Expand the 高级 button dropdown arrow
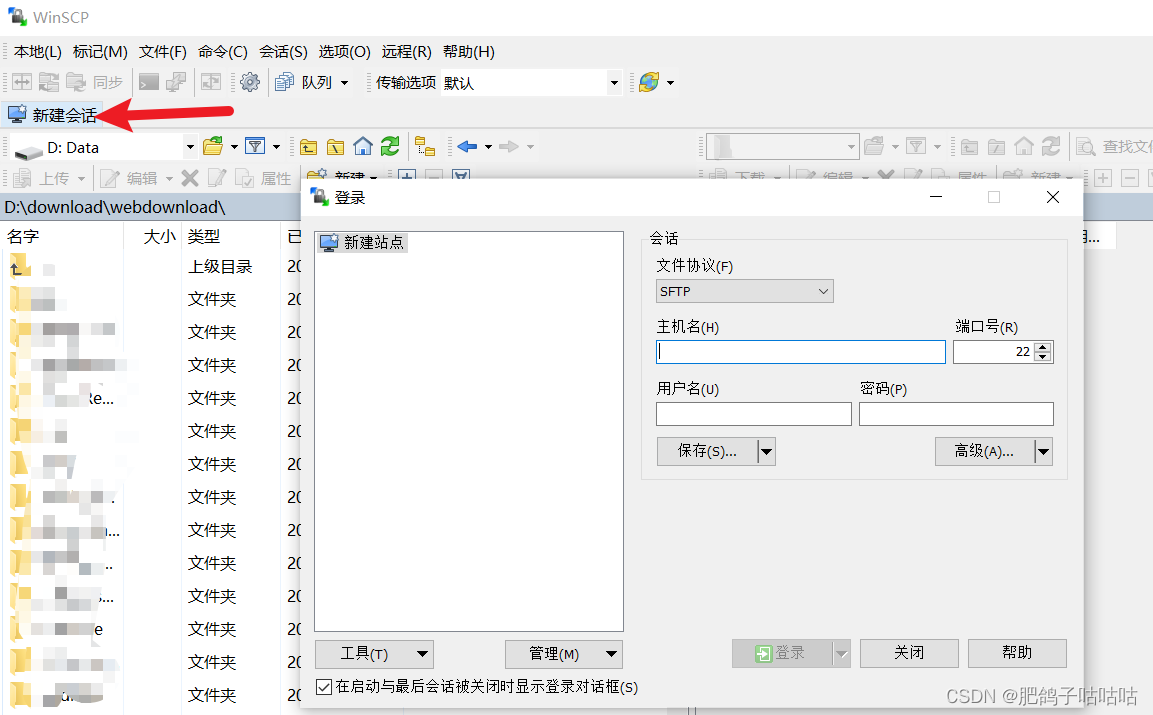Image resolution: width=1153 pixels, height=715 pixels. pos(1043,452)
